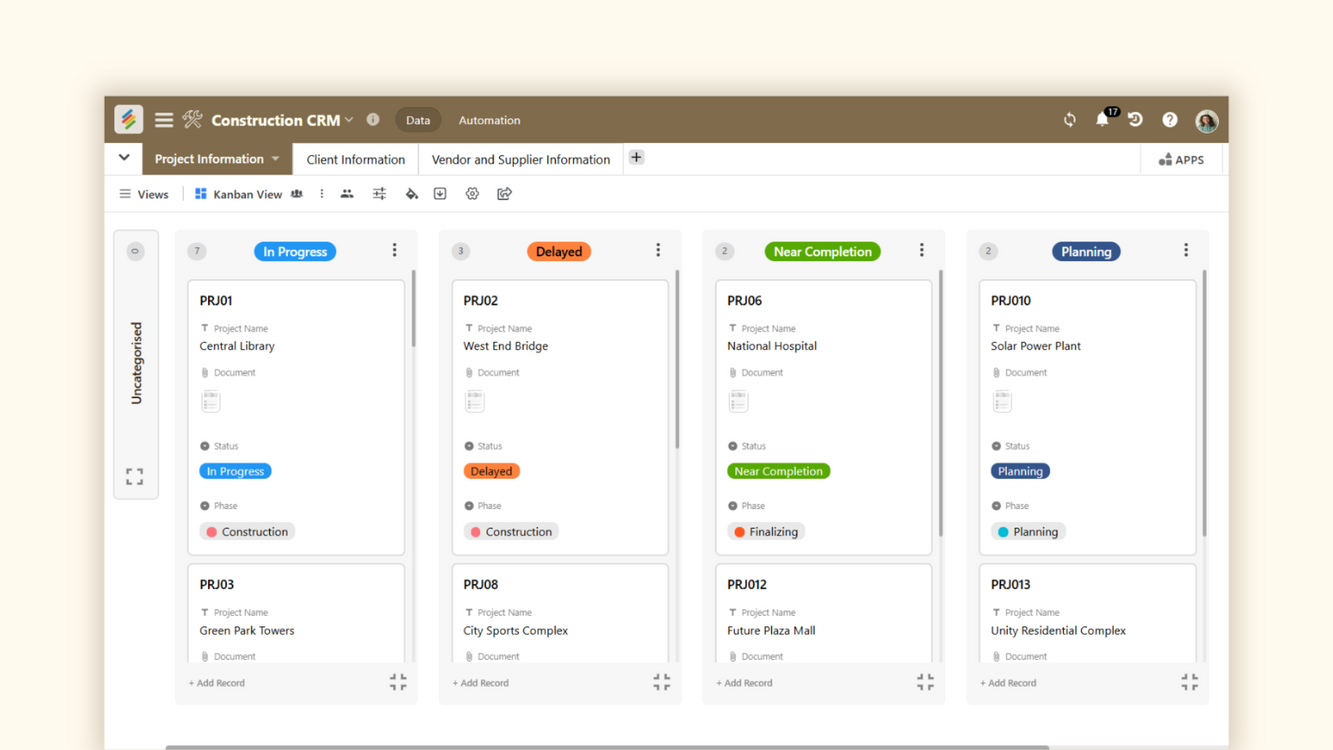The height and width of the screenshot is (750, 1333).
Task: Click the sync refresh icon
Action: [1070, 120]
